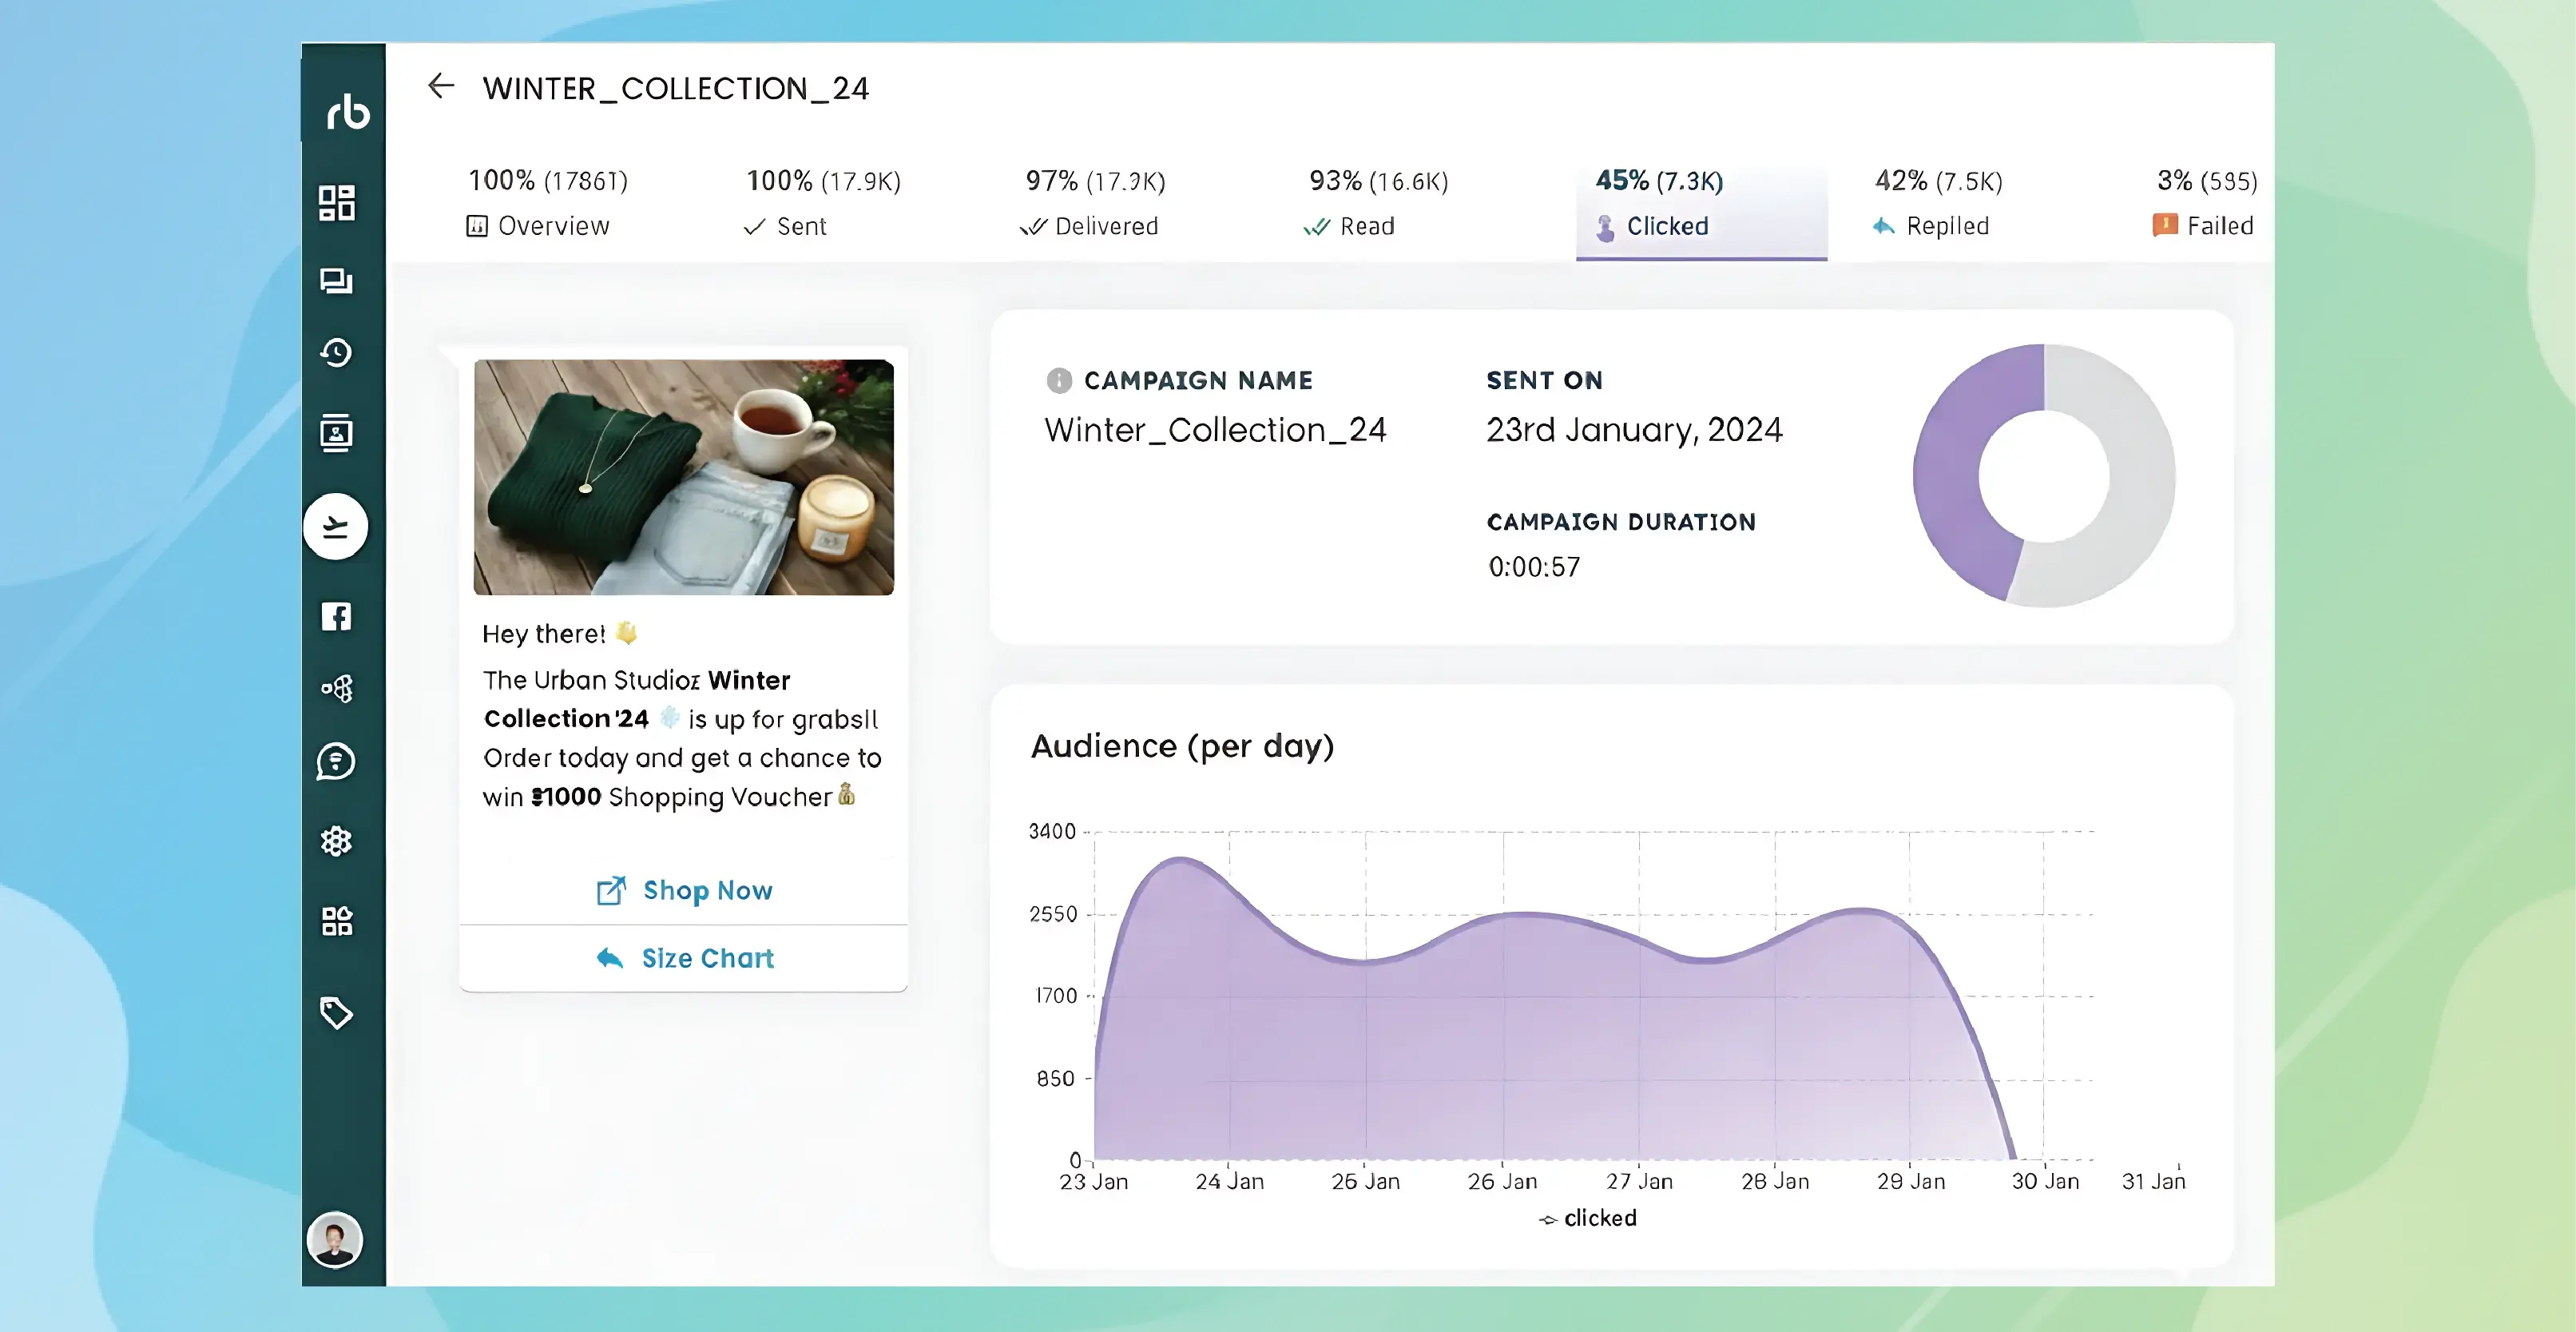Select the campaigns icon in sidebar

pyautogui.click(x=336, y=526)
